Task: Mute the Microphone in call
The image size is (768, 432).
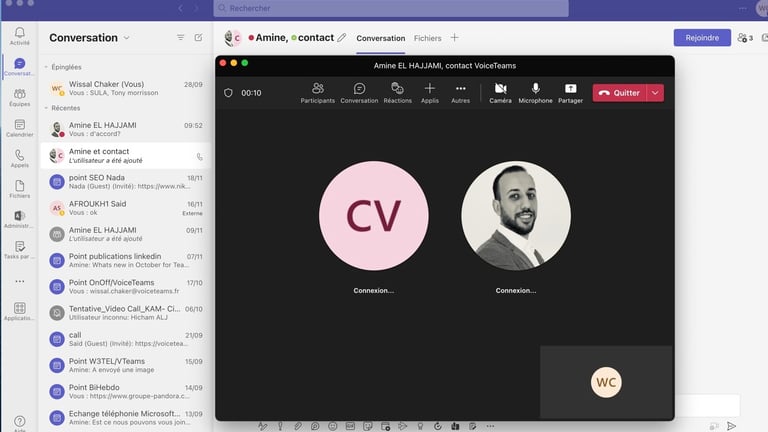Action: pyautogui.click(x=535, y=93)
